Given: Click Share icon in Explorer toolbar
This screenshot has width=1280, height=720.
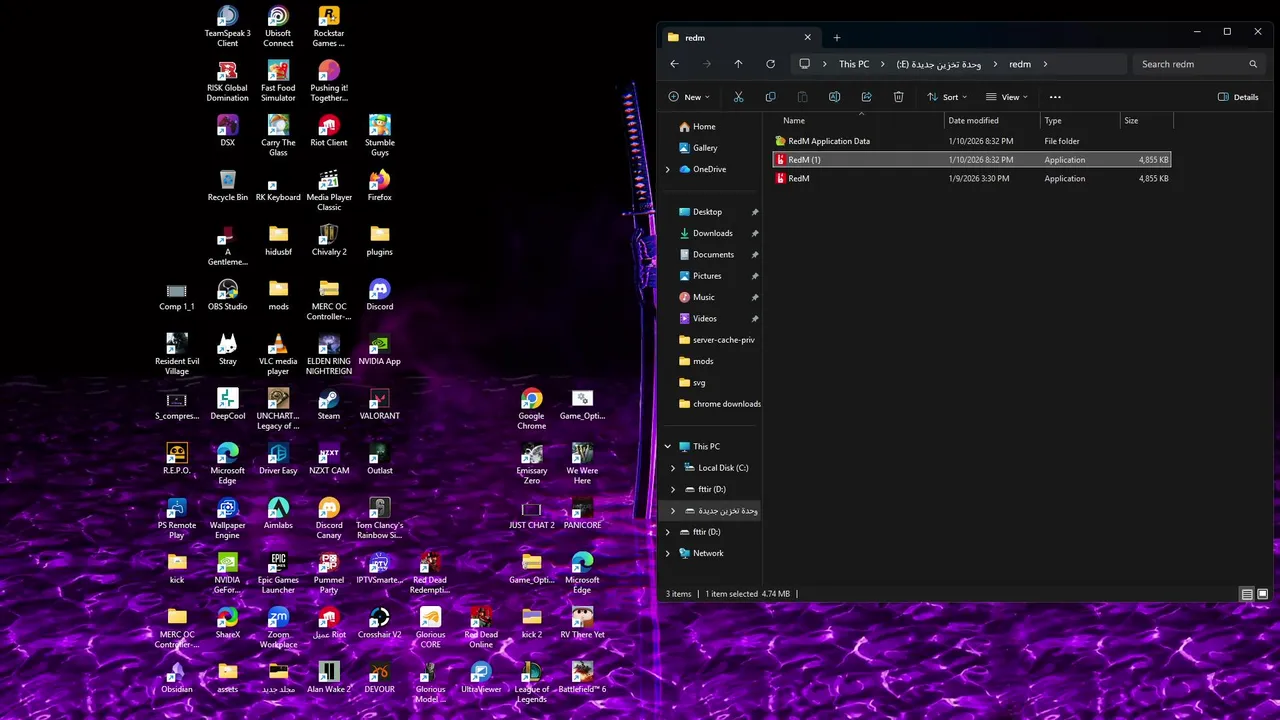Looking at the screenshot, I should [866, 97].
